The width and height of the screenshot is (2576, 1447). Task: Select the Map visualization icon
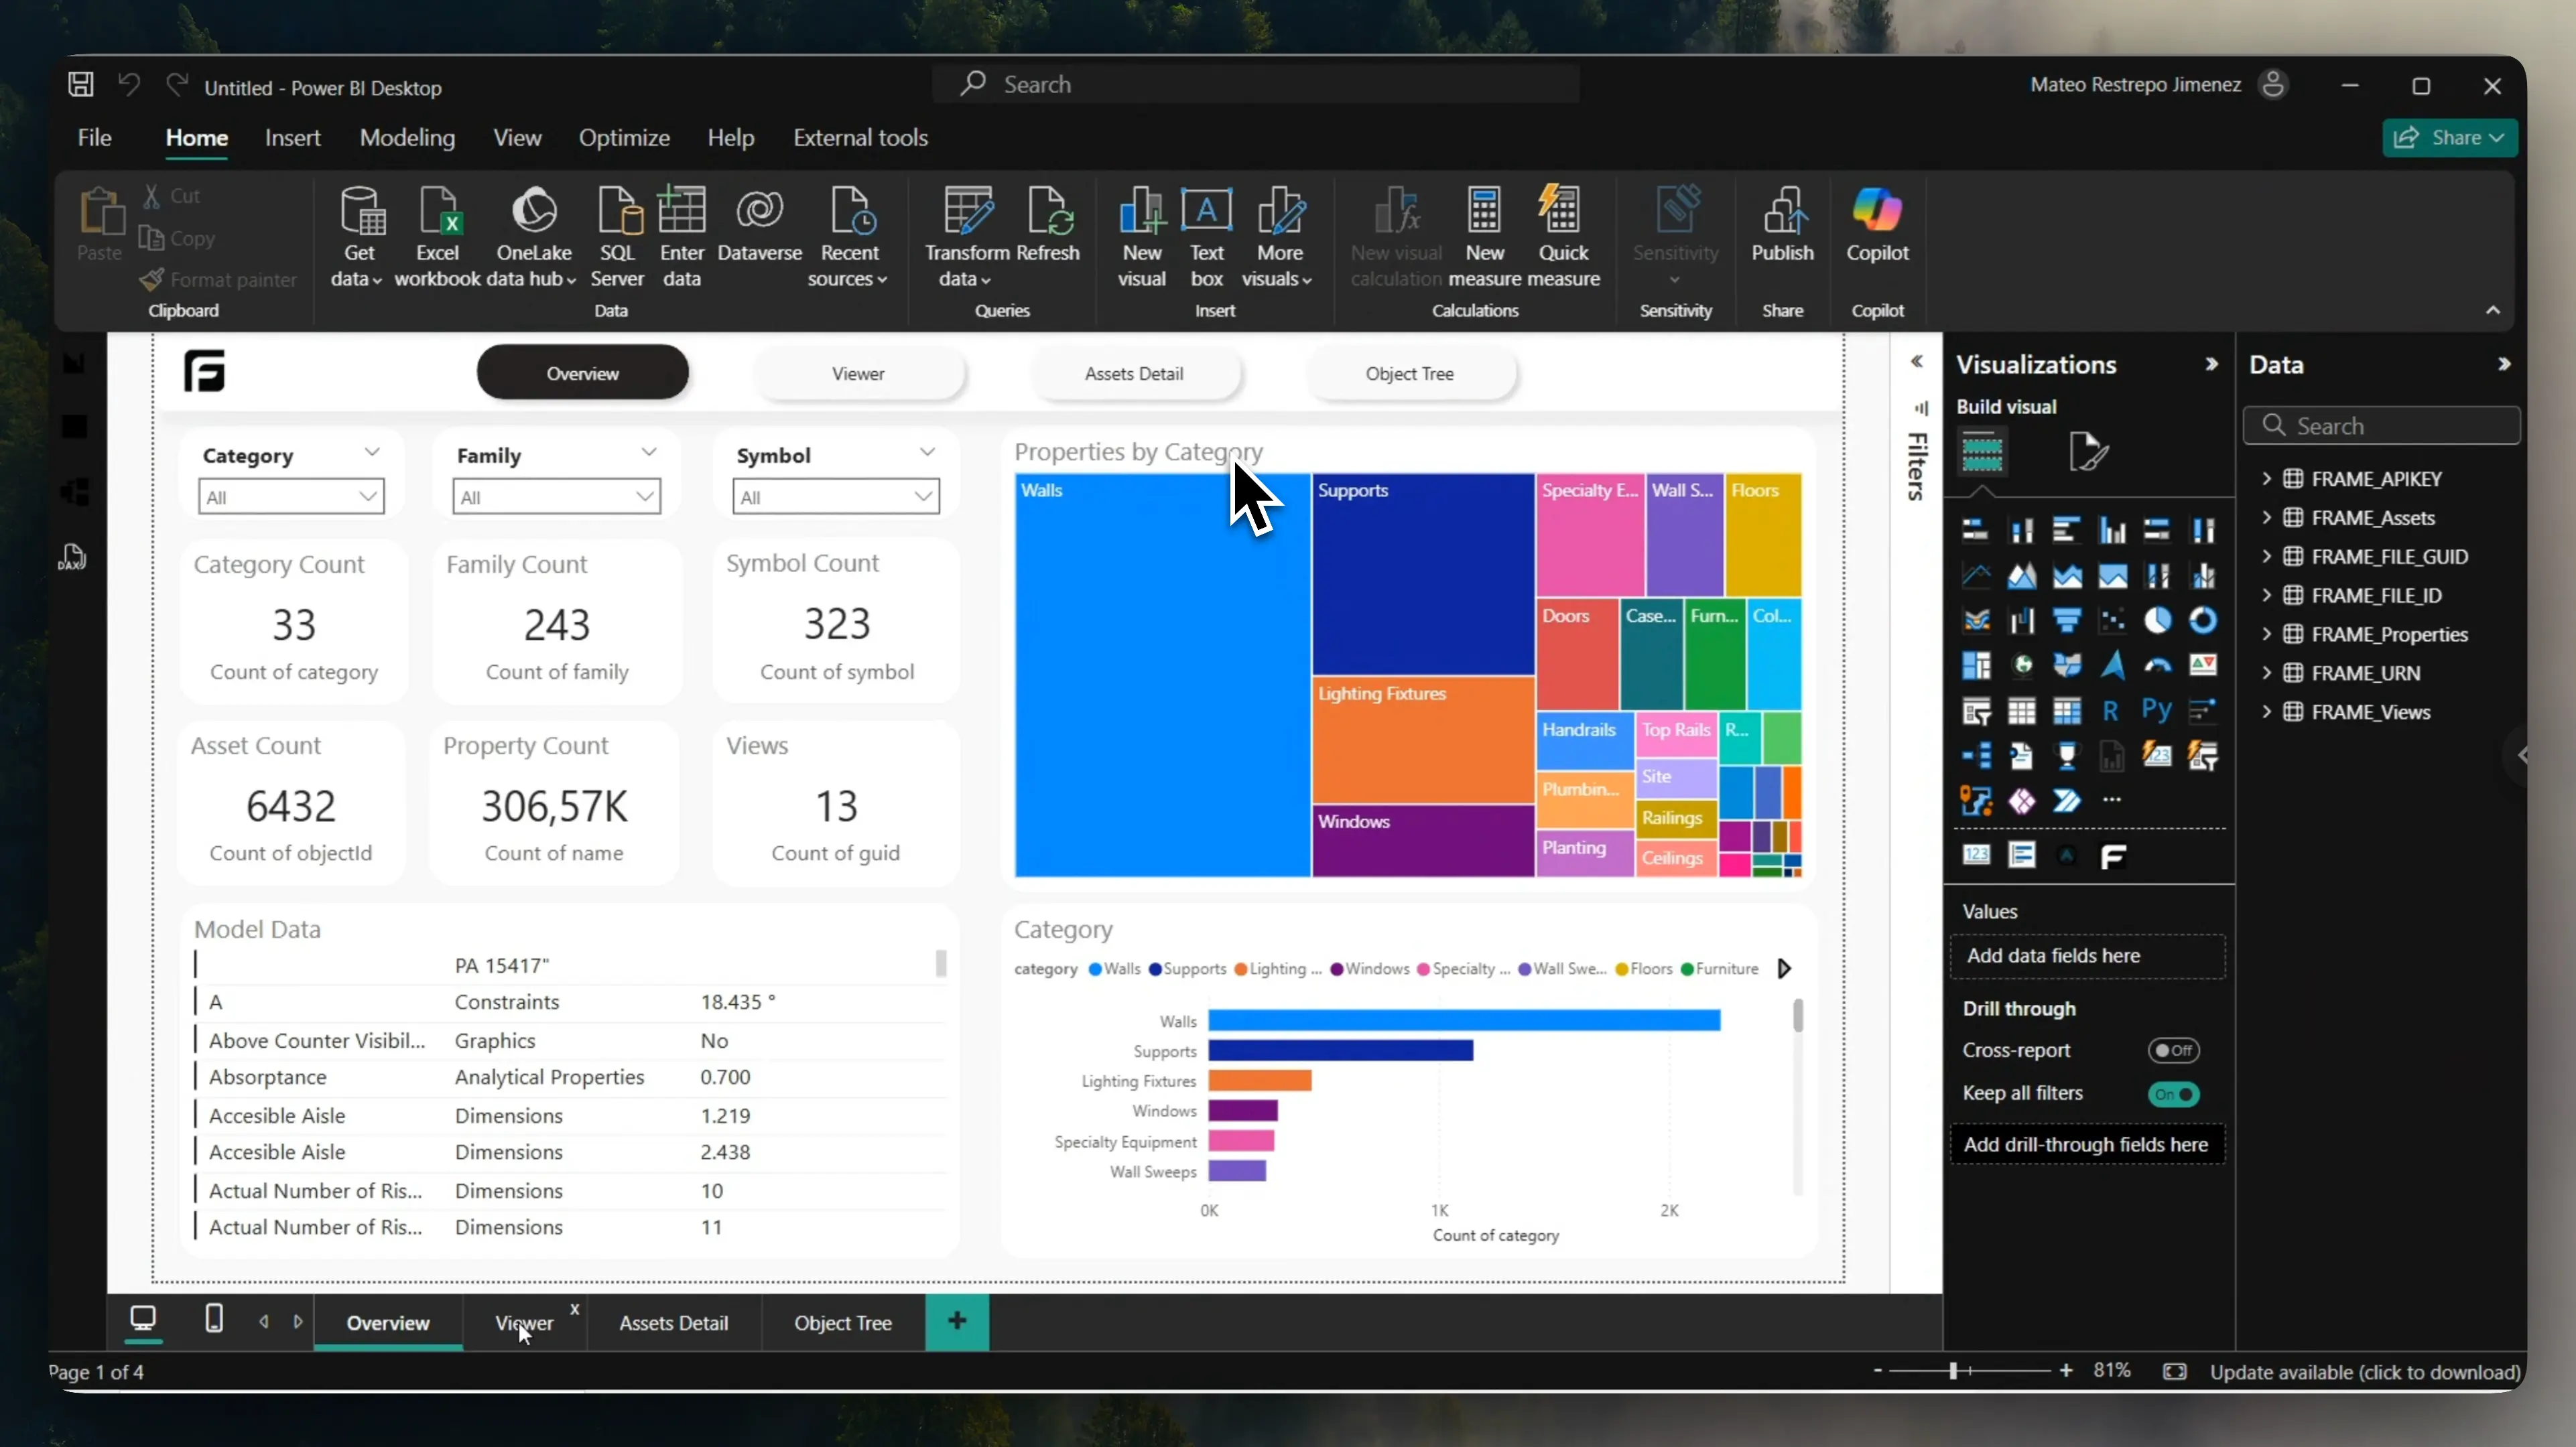pyautogui.click(x=2021, y=666)
